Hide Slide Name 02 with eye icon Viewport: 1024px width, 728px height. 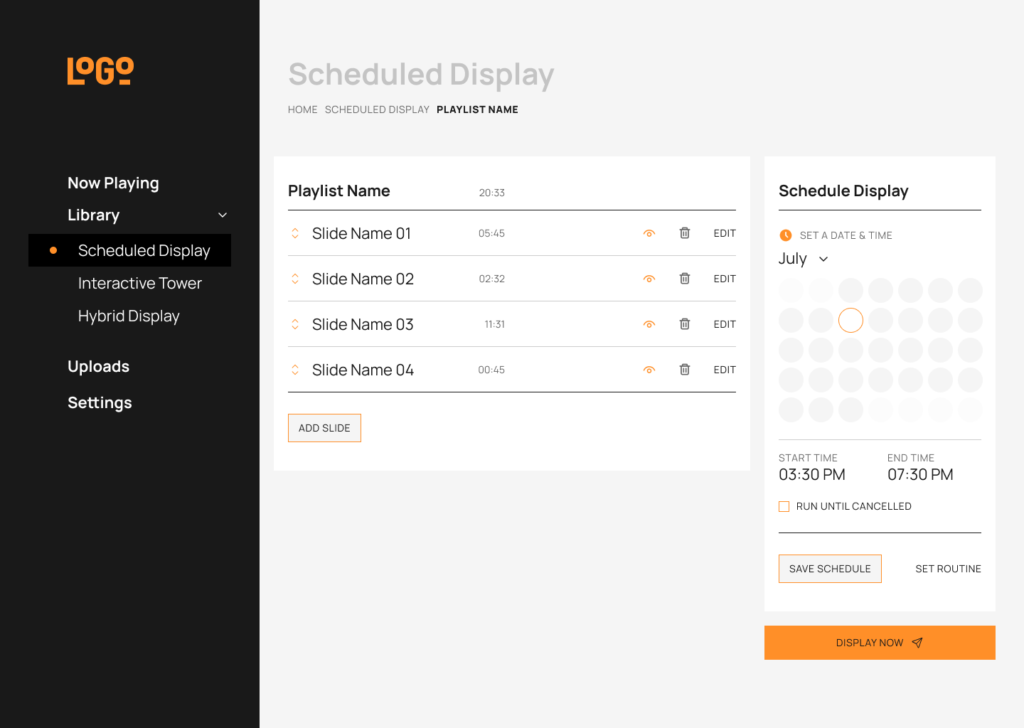click(x=649, y=279)
